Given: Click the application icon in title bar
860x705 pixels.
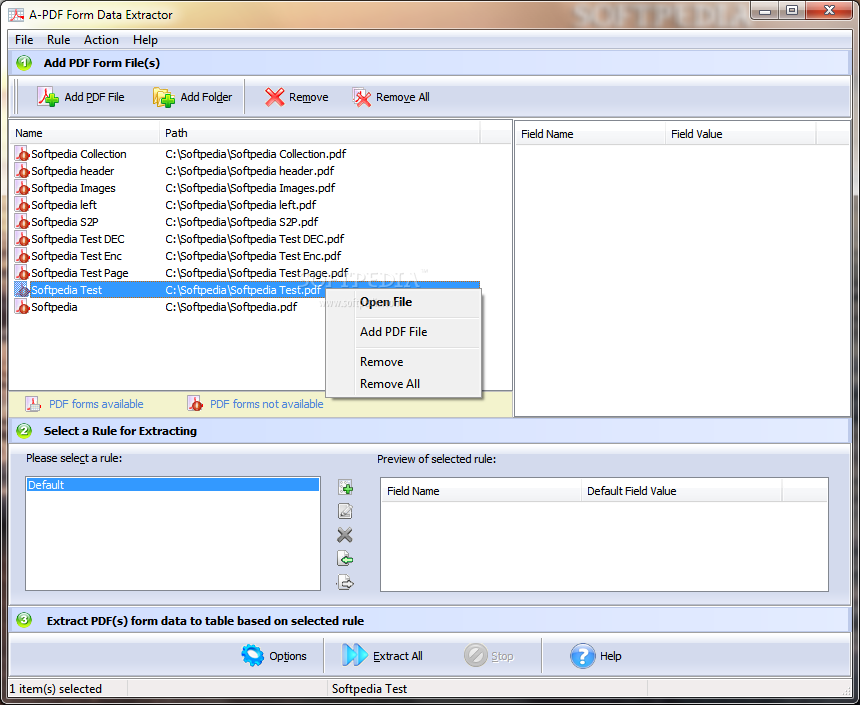Looking at the screenshot, I should [16, 15].
